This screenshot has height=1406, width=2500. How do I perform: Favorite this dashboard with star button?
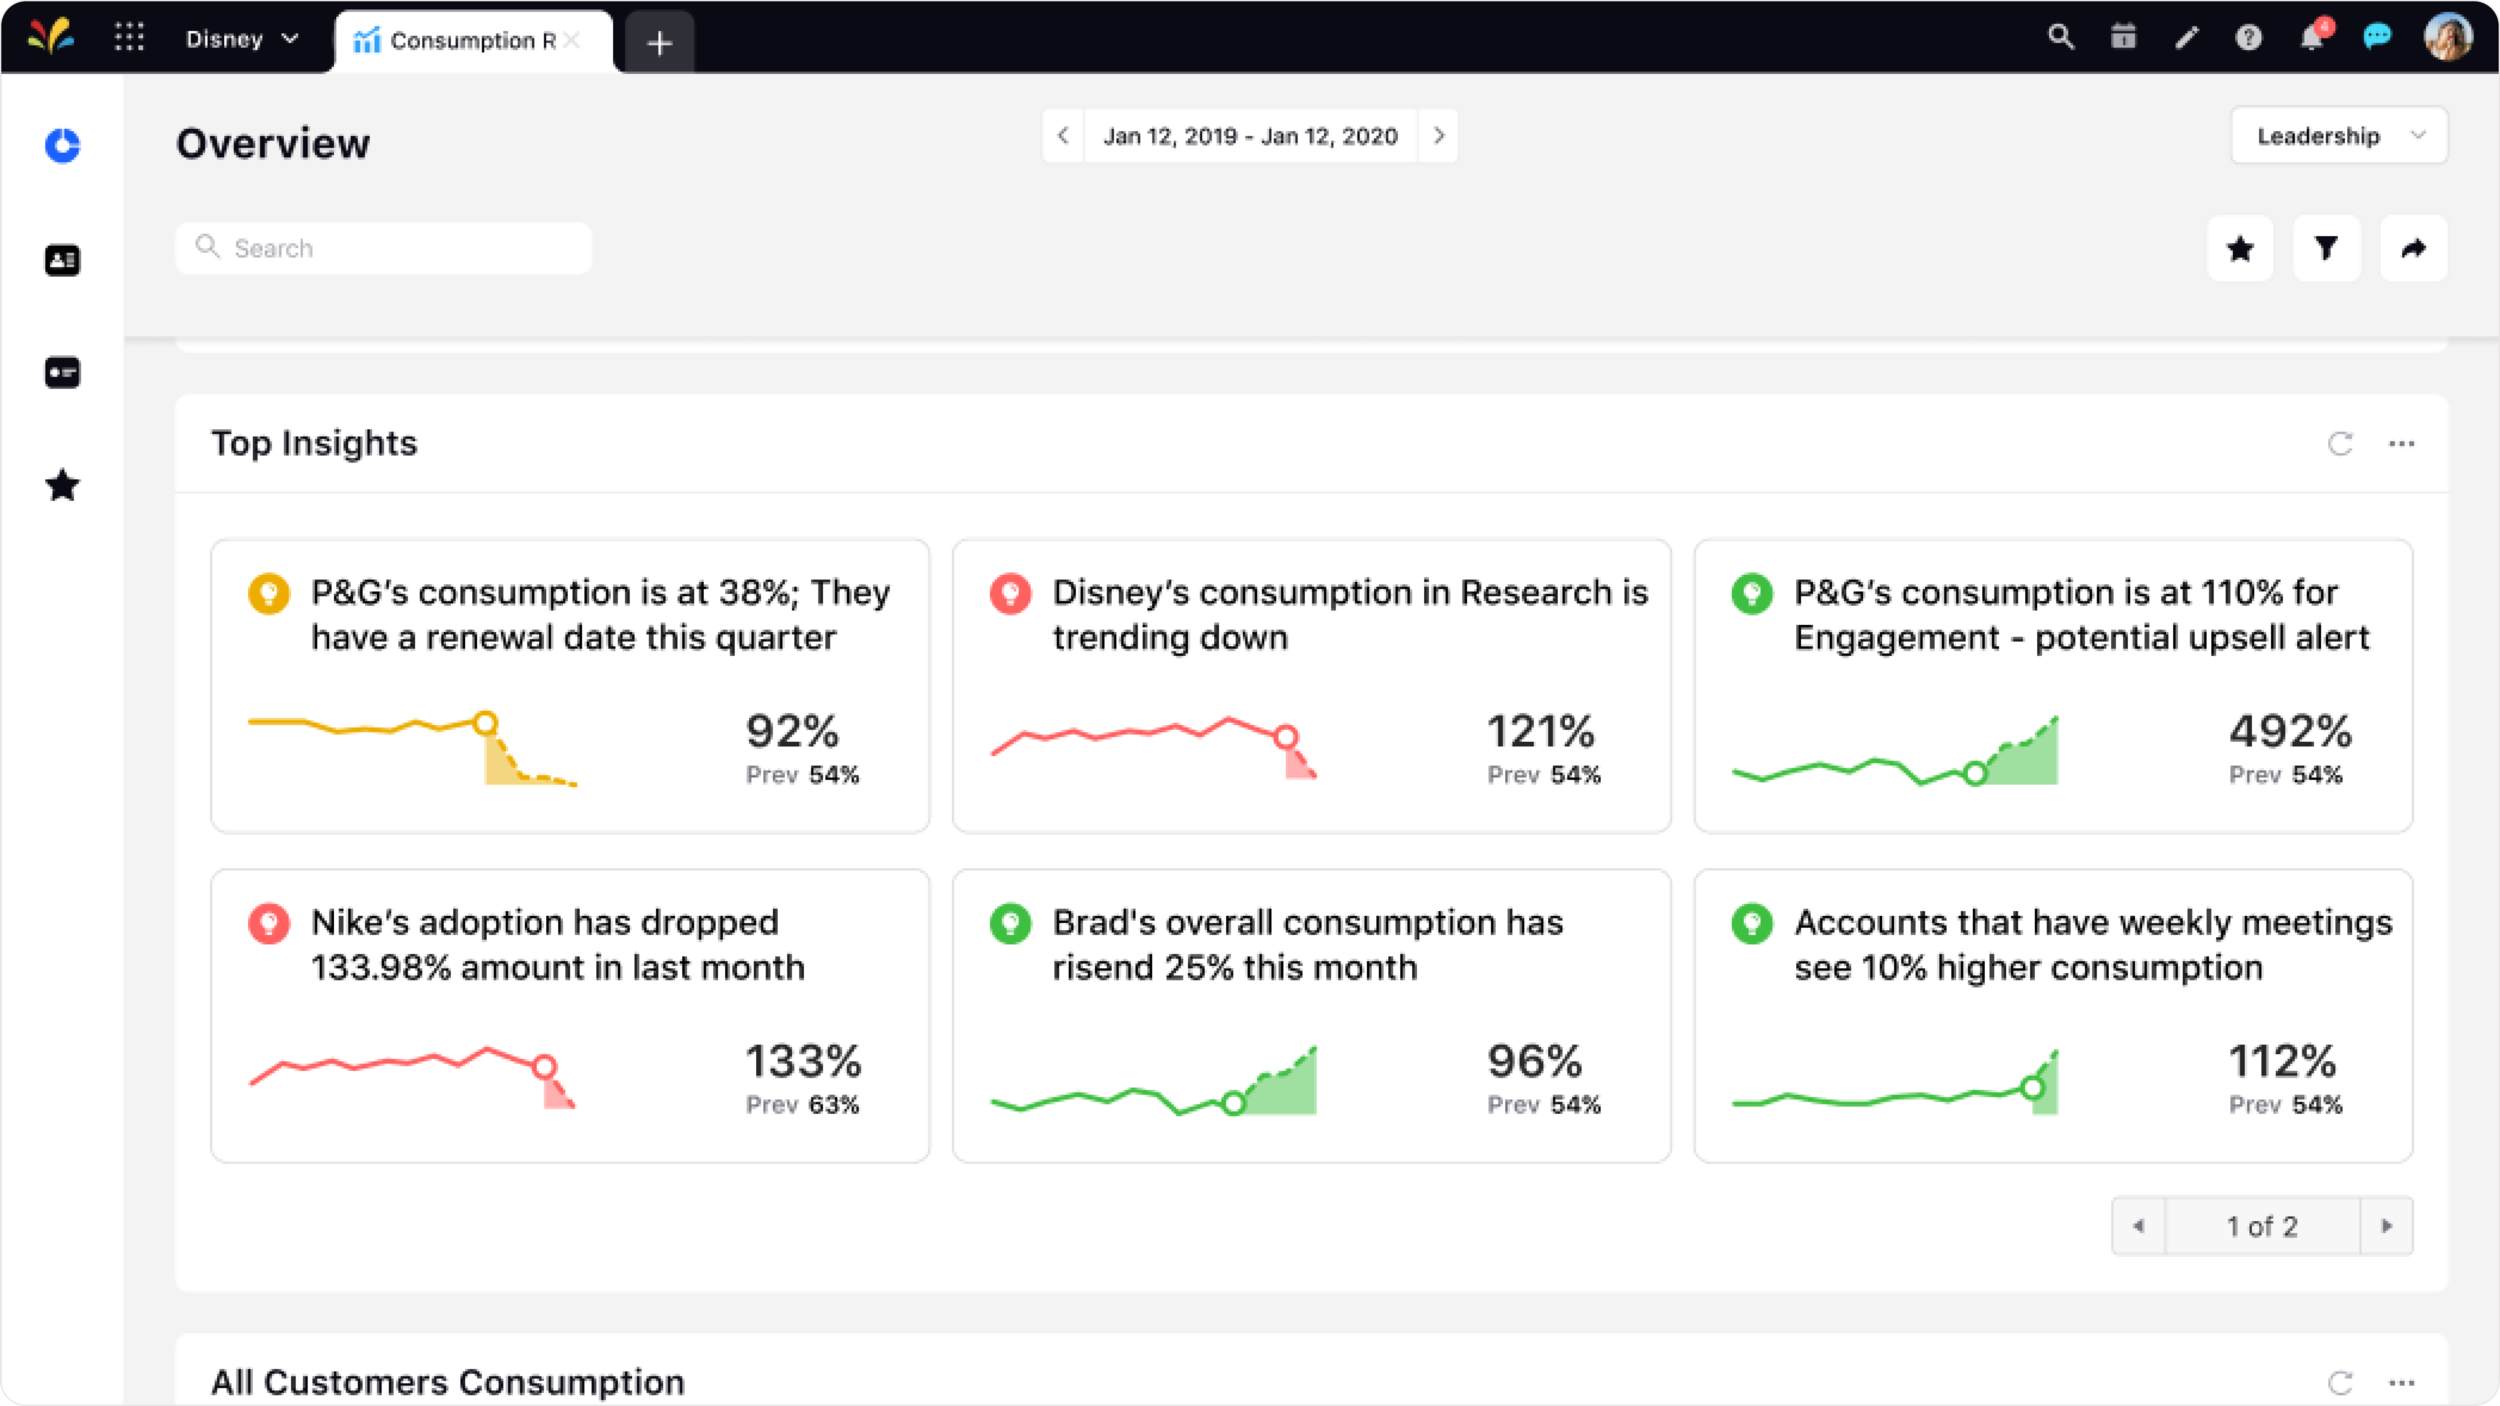click(x=2240, y=248)
